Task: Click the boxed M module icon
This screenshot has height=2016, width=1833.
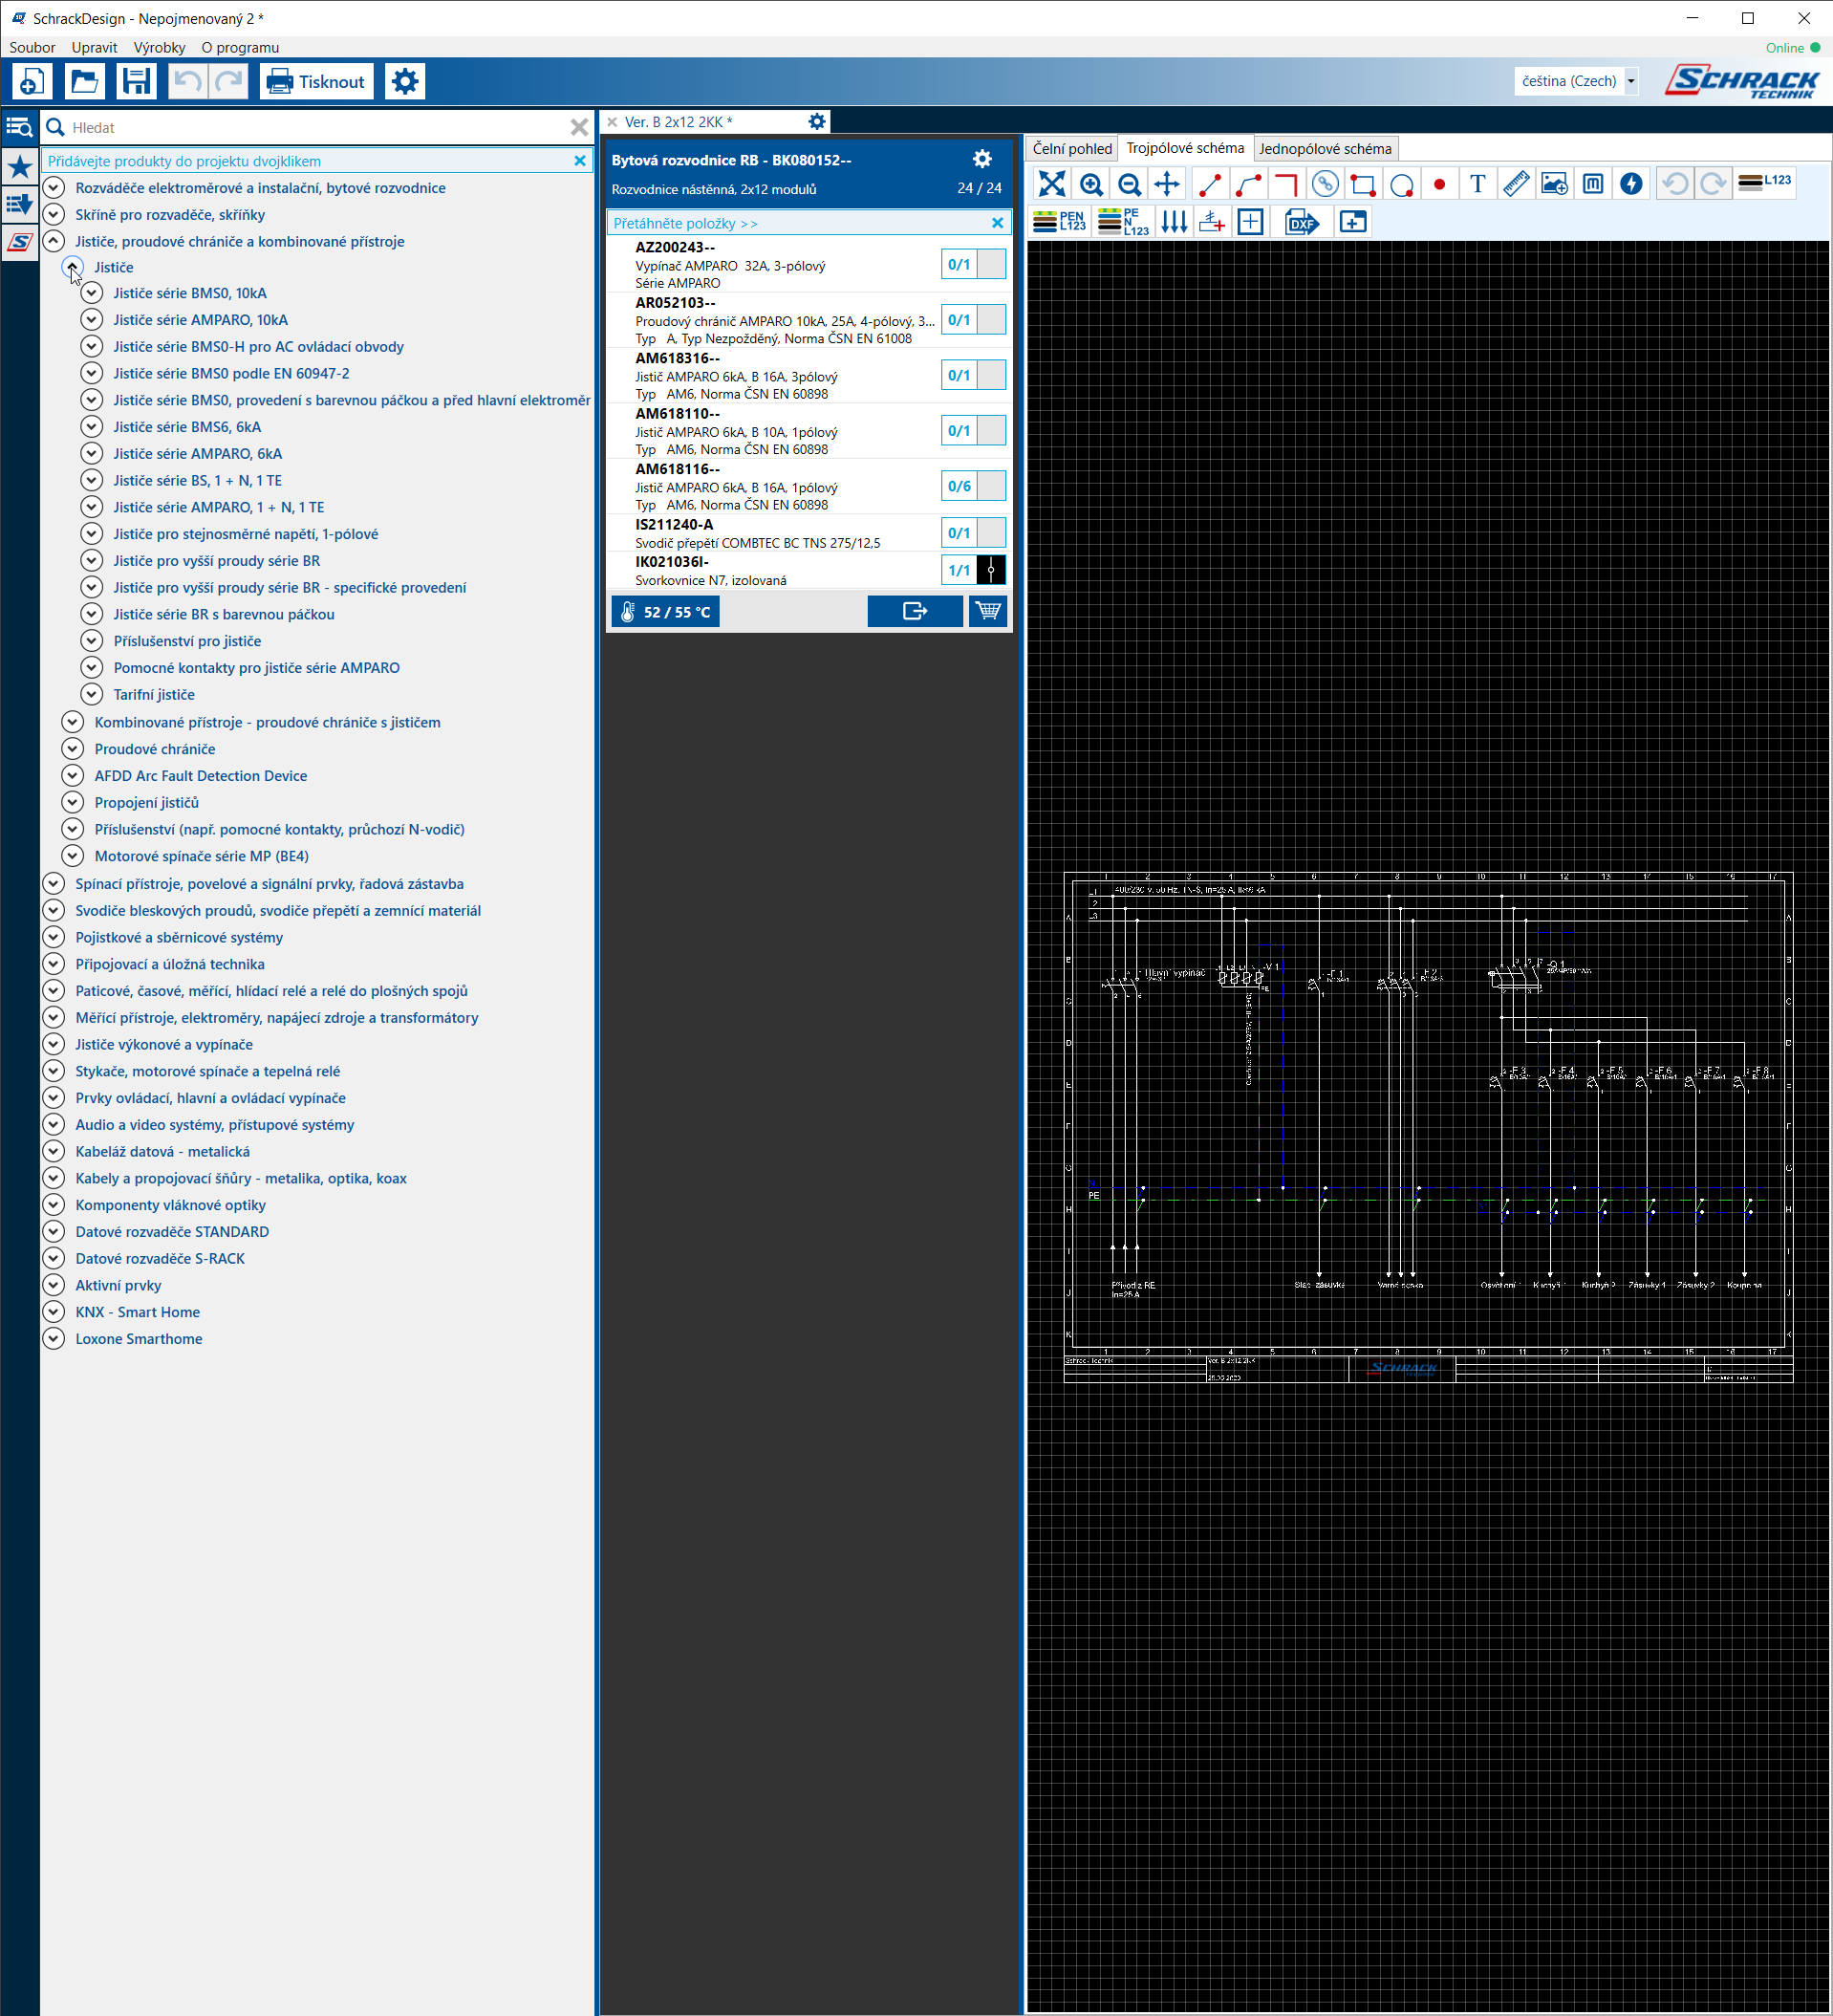Action: click(1593, 184)
